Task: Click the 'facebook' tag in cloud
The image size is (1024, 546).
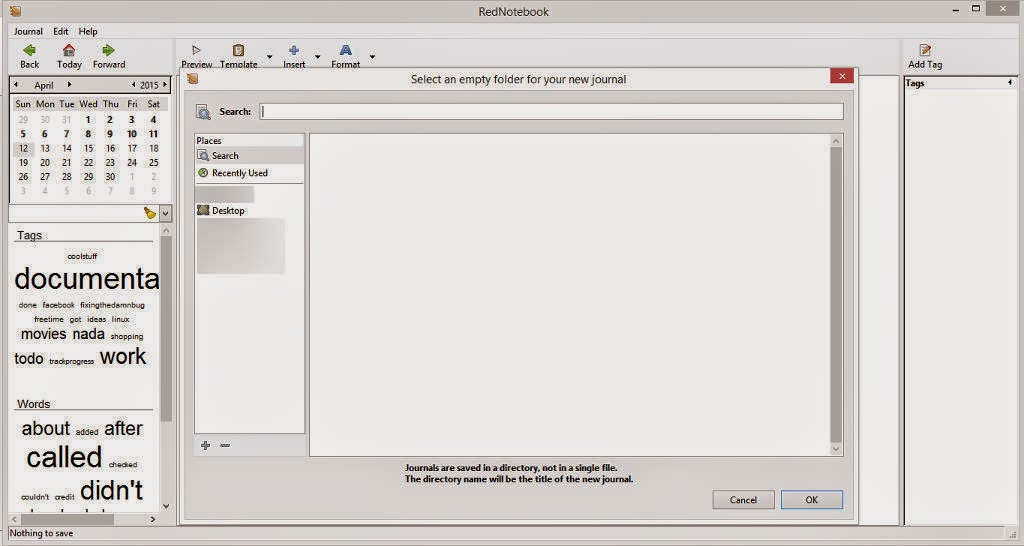Action: coord(59,305)
